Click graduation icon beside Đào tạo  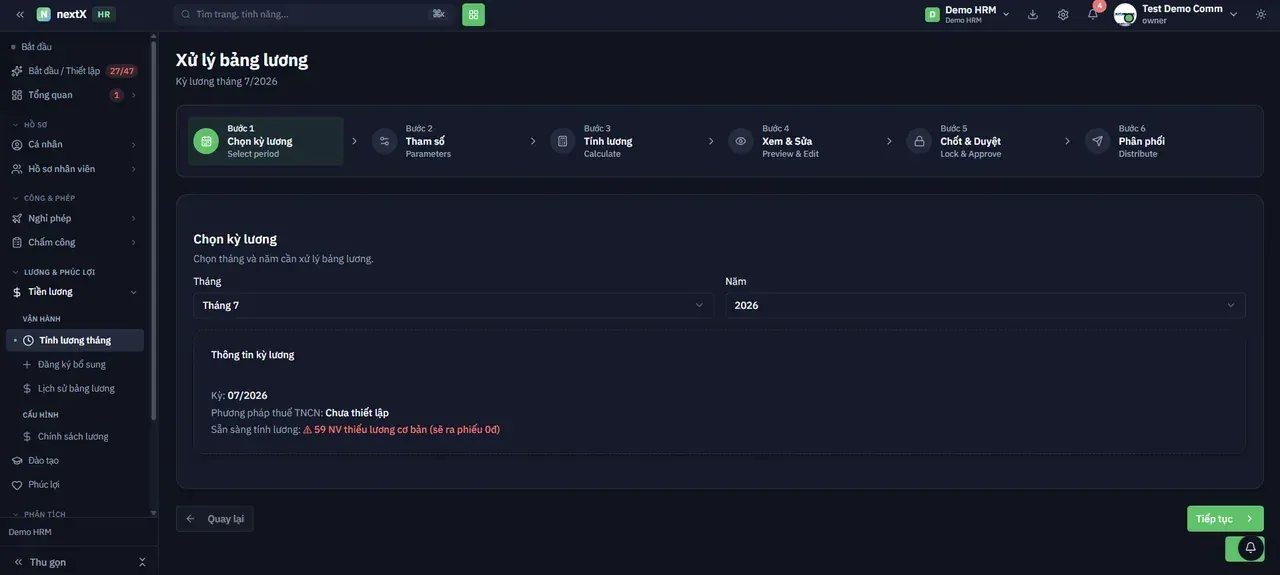click(17, 461)
